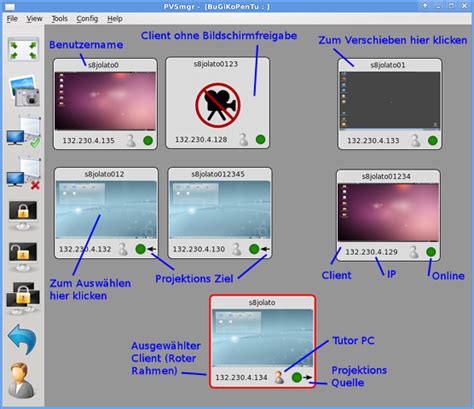
Task: Click the green online dot of 132.230.4.128
Action: click(261, 139)
